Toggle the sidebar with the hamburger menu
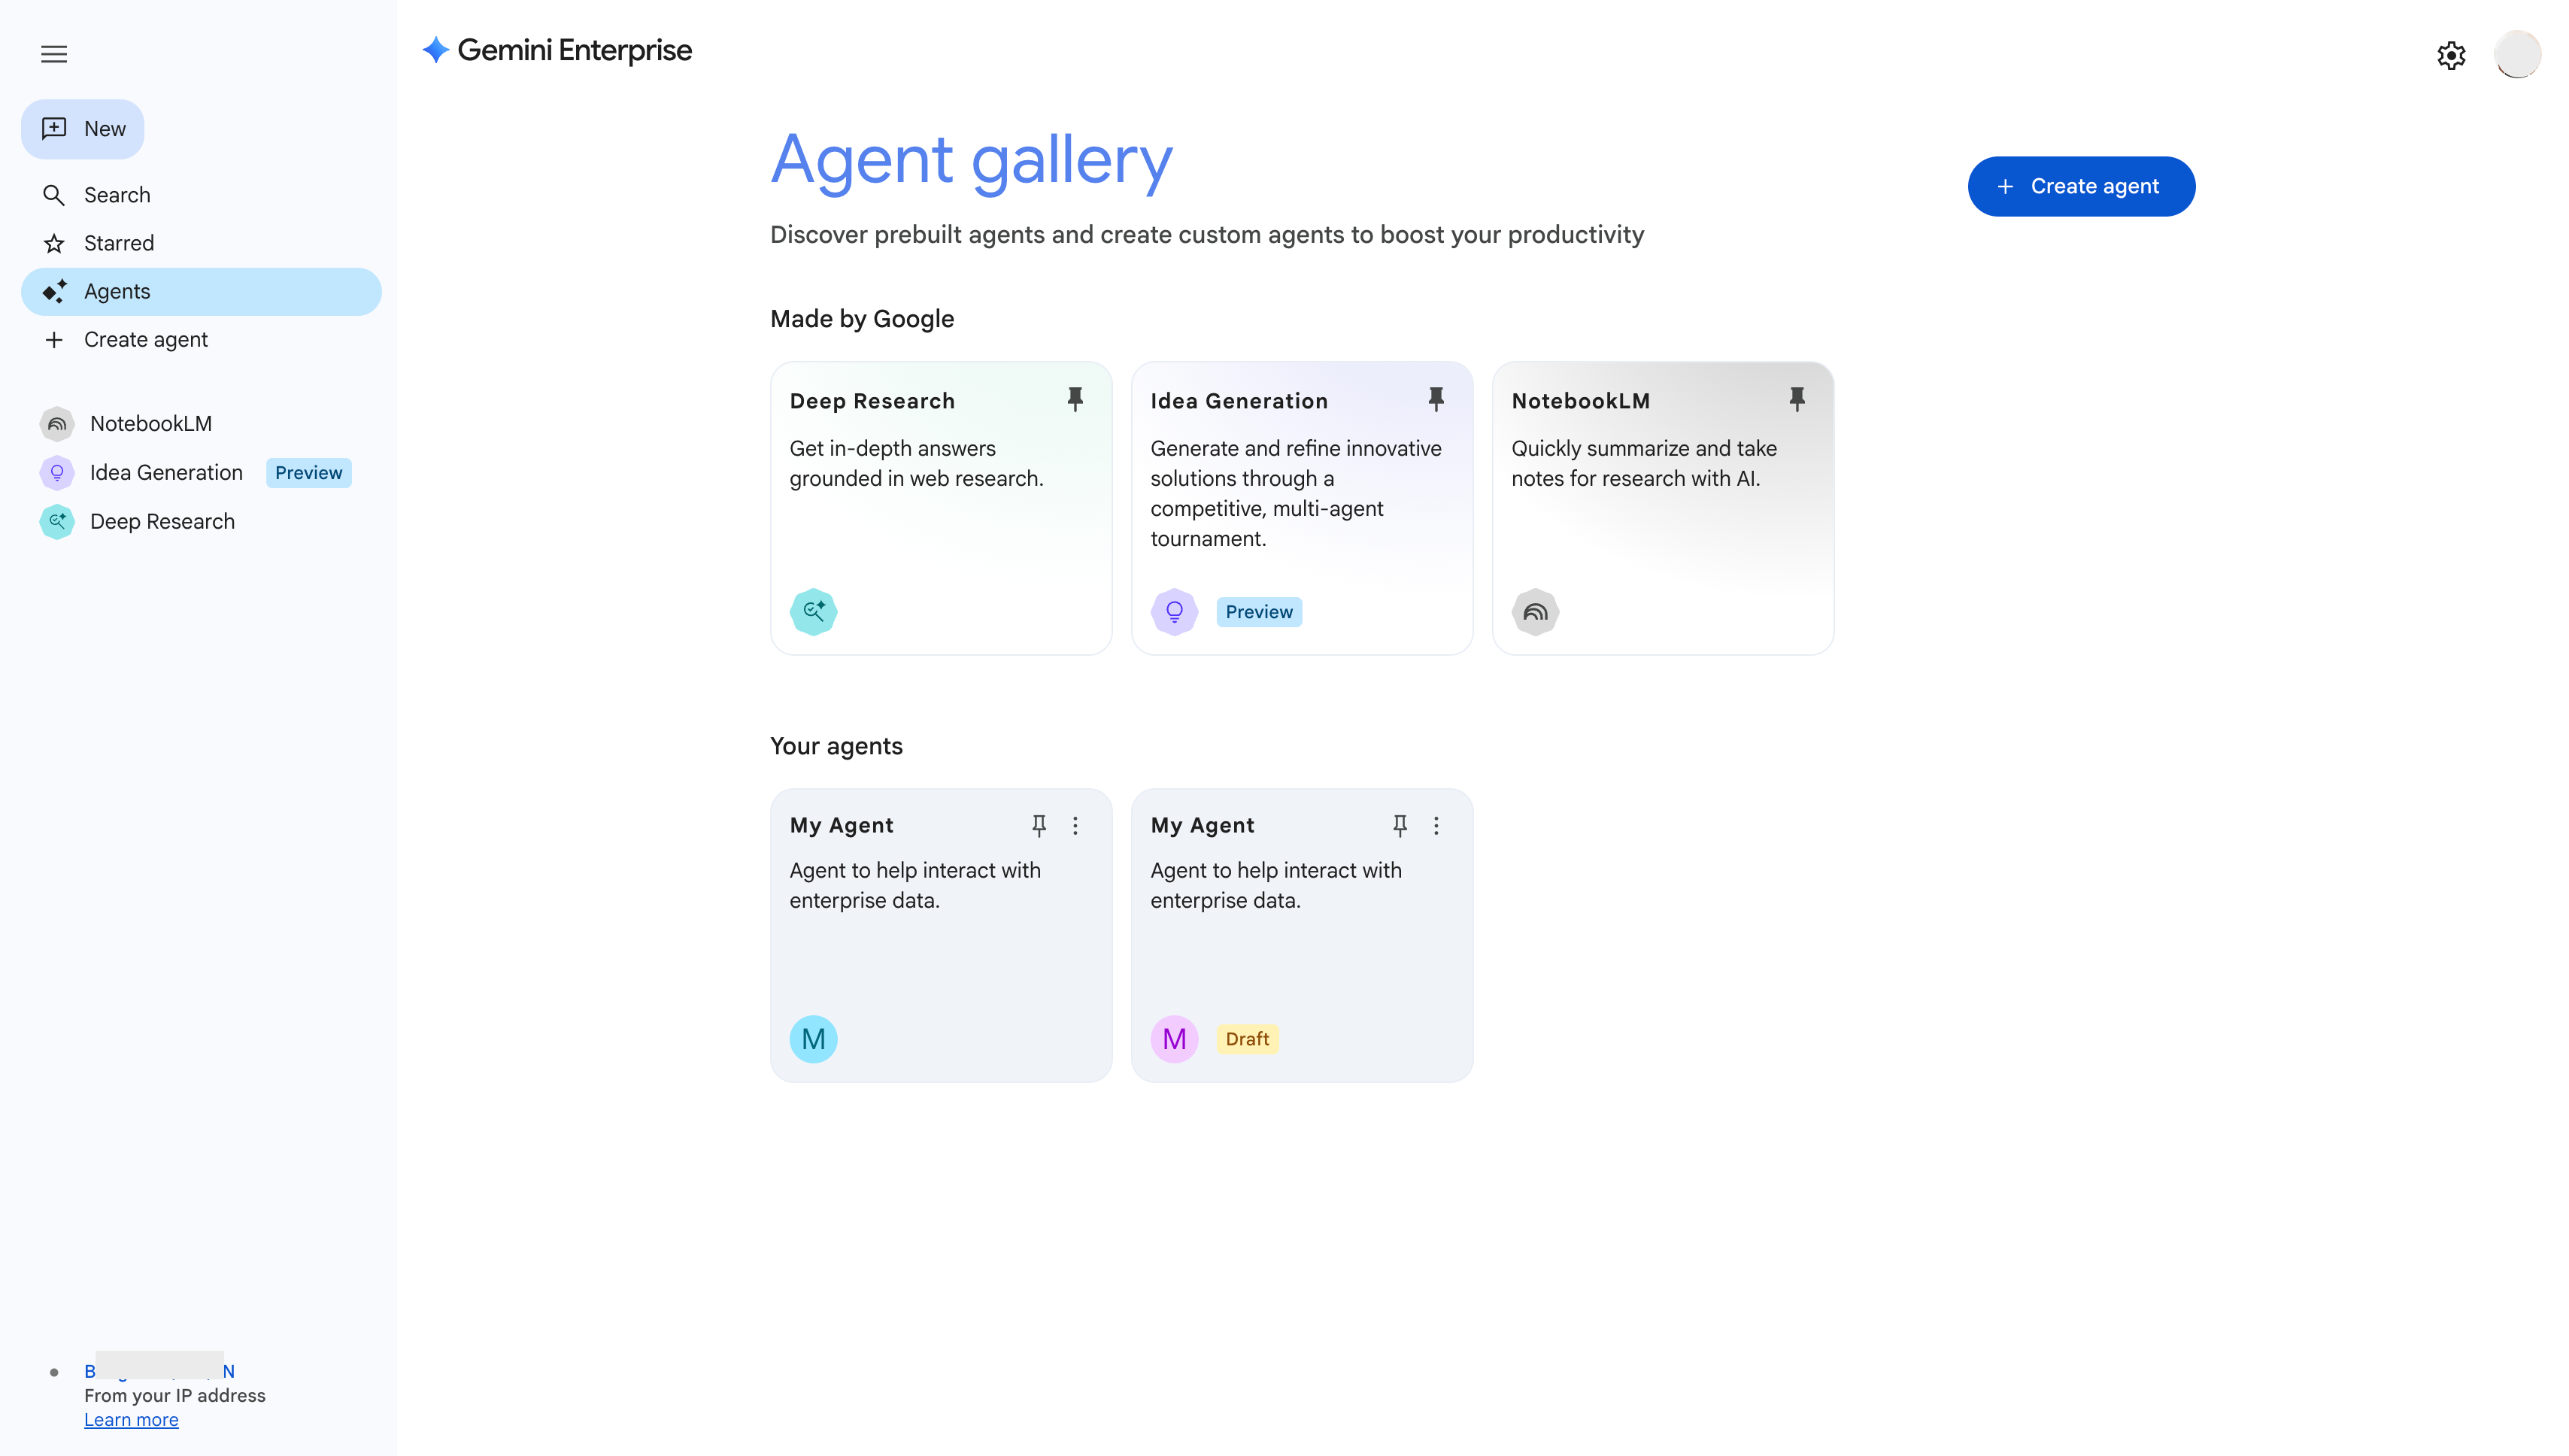Screen dimensions: 2569x1456 point(53,54)
